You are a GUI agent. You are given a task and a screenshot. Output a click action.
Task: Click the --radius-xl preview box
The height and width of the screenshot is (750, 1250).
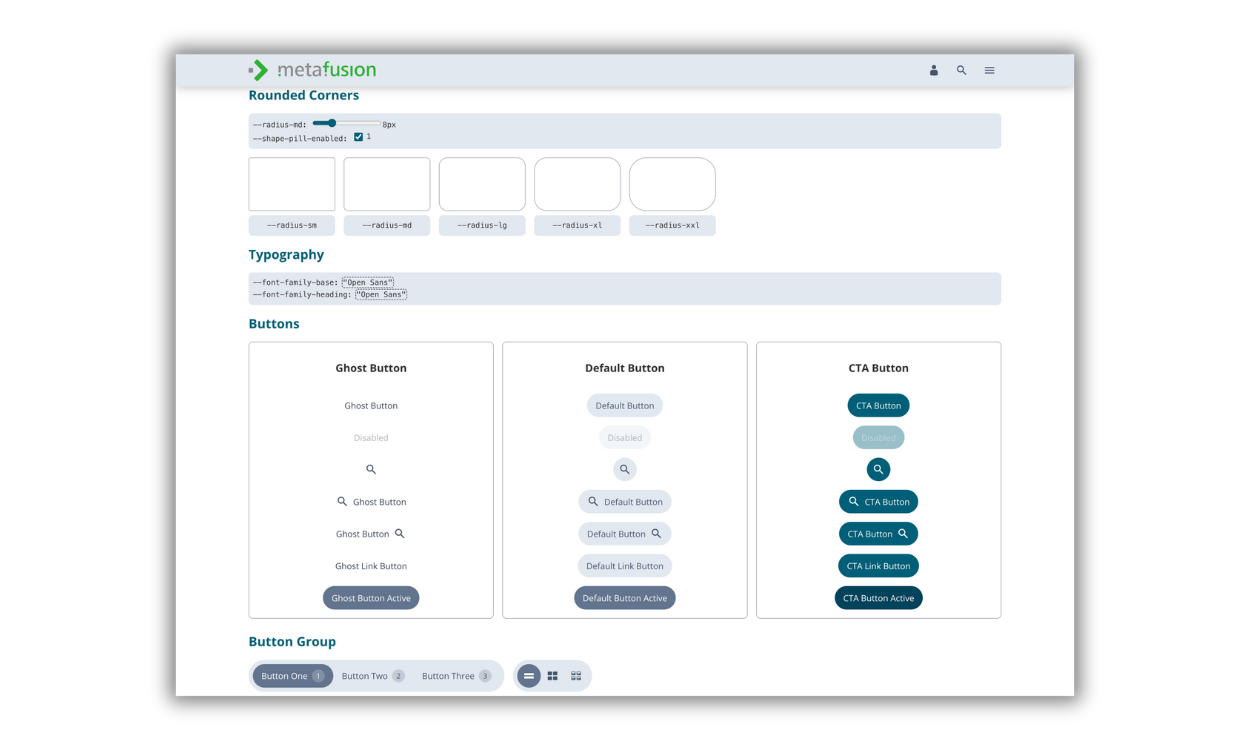[577, 183]
